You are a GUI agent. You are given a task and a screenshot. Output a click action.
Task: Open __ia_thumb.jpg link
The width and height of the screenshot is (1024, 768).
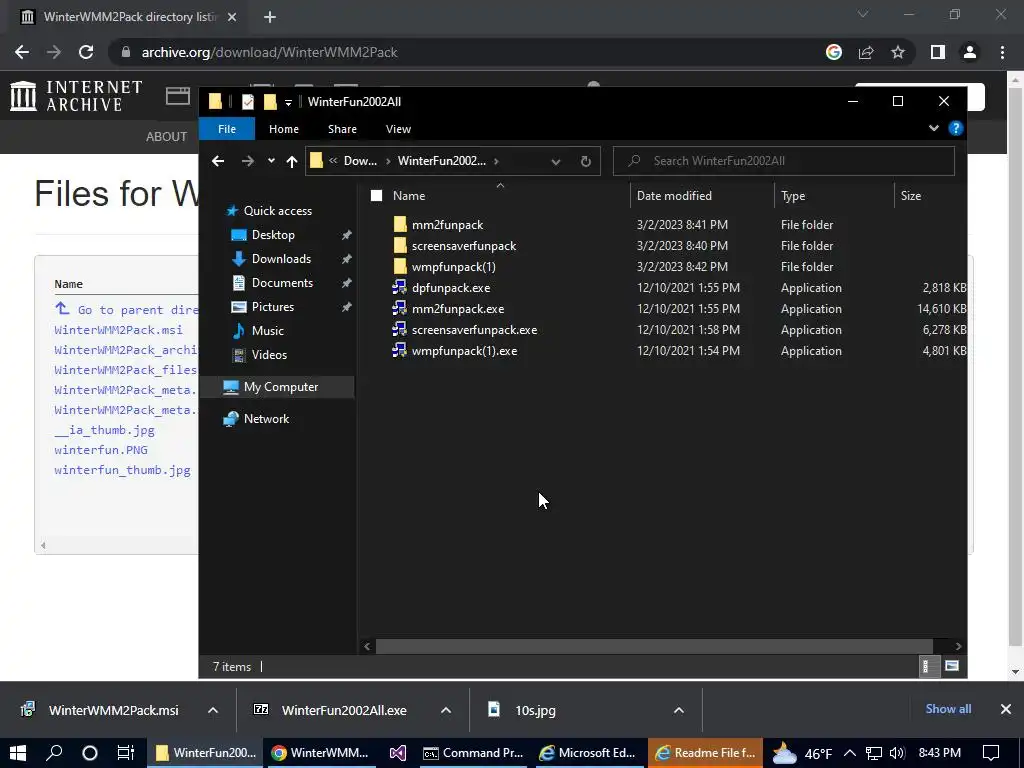pyautogui.click(x=104, y=430)
